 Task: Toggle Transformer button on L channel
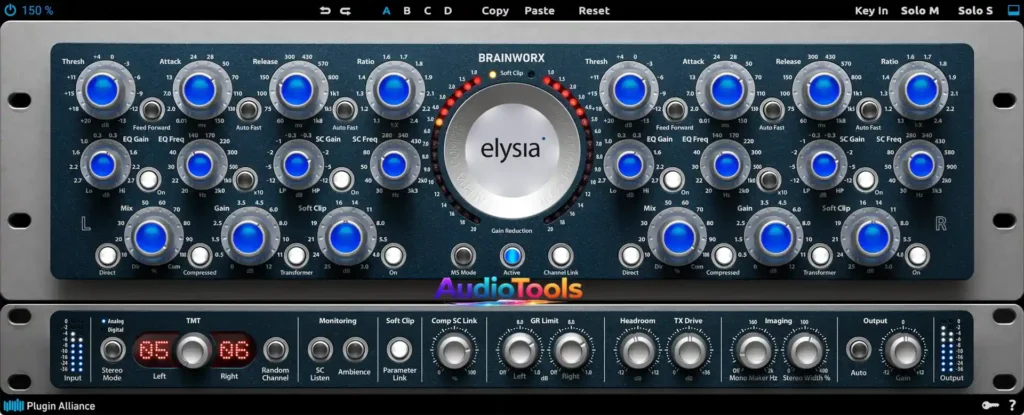click(x=296, y=256)
